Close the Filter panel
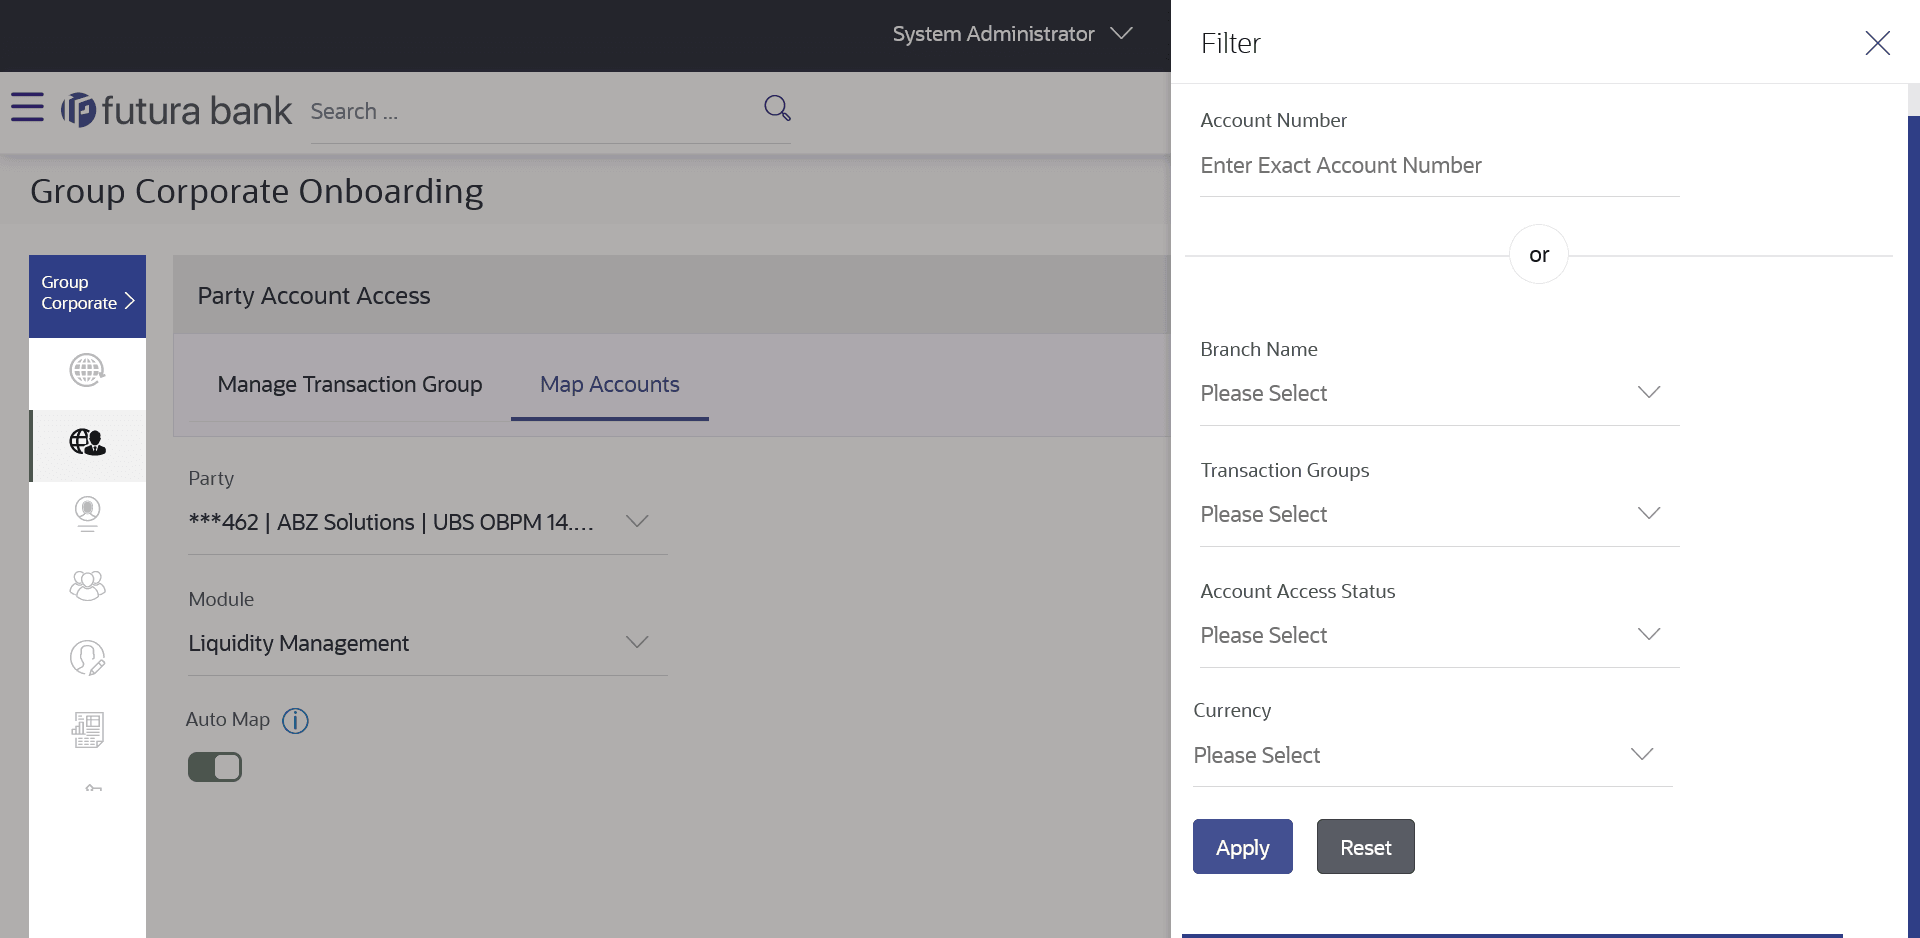The height and width of the screenshot is (938, 1920). [x=1877, y=42]
